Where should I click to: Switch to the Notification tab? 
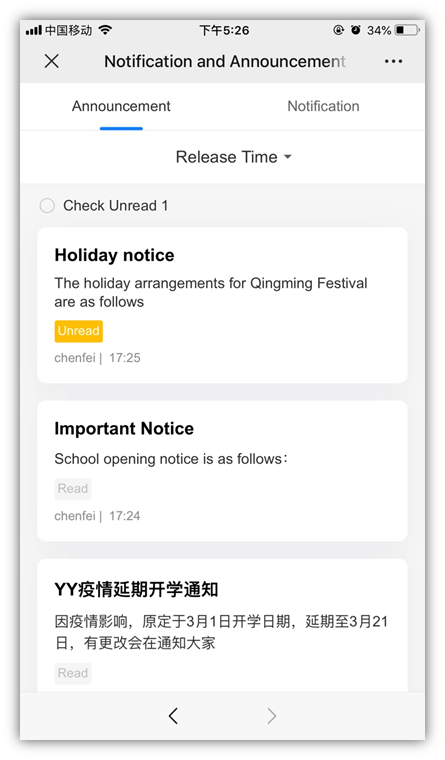(x=323, y=106)
